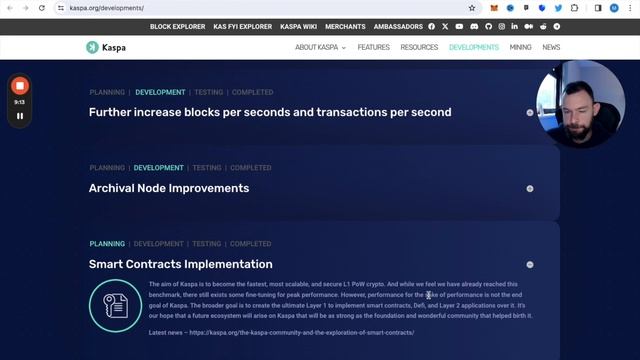Open the Instagram icon

point(502,27)
